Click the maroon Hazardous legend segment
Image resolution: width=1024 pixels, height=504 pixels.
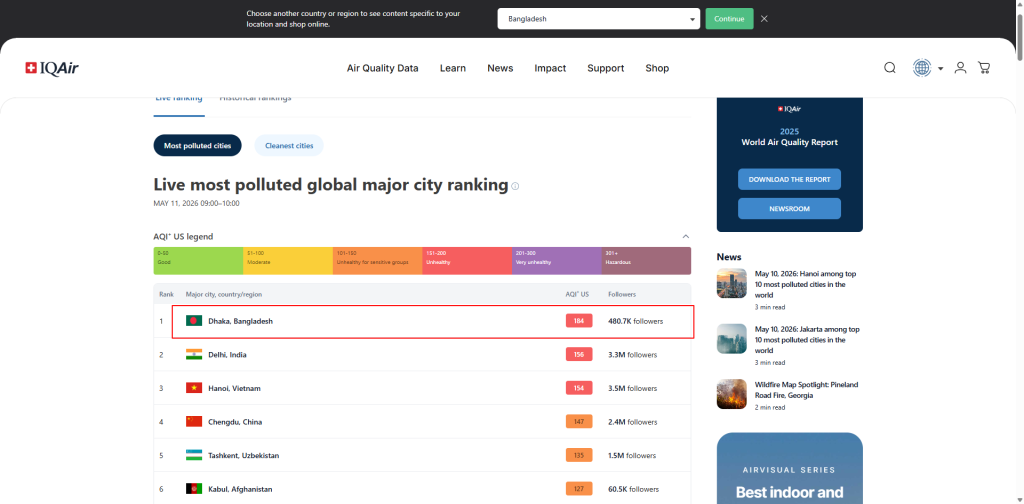(646, 260)
